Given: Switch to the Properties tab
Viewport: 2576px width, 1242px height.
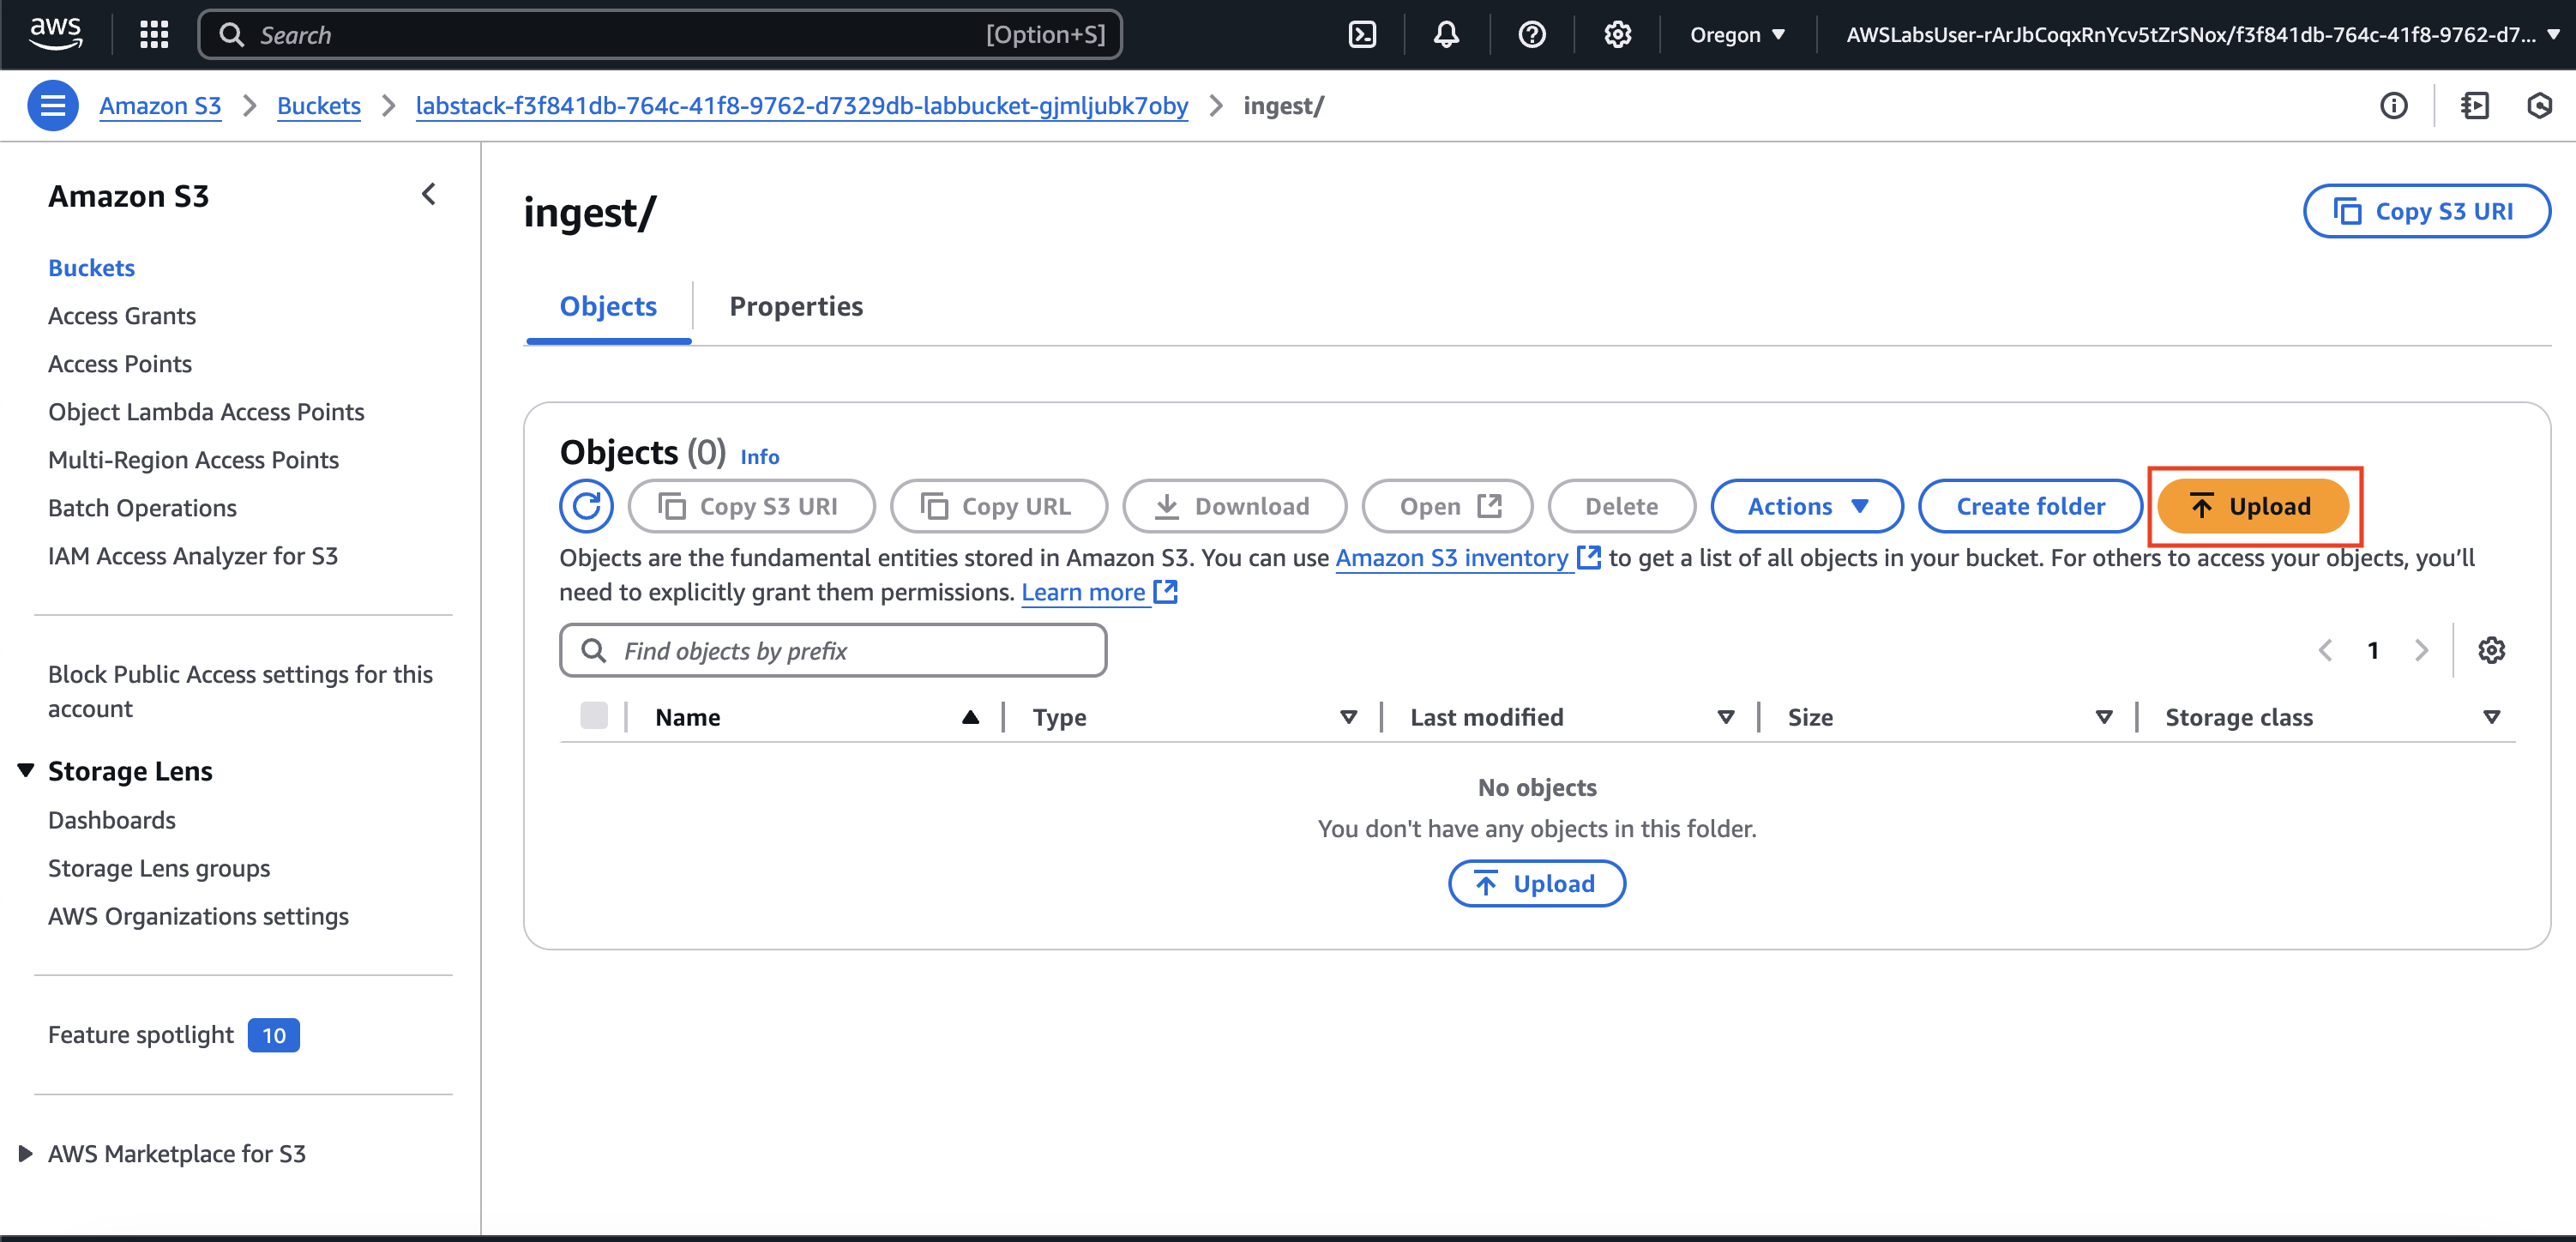Looking at the screenshot, I should [795, 306].
